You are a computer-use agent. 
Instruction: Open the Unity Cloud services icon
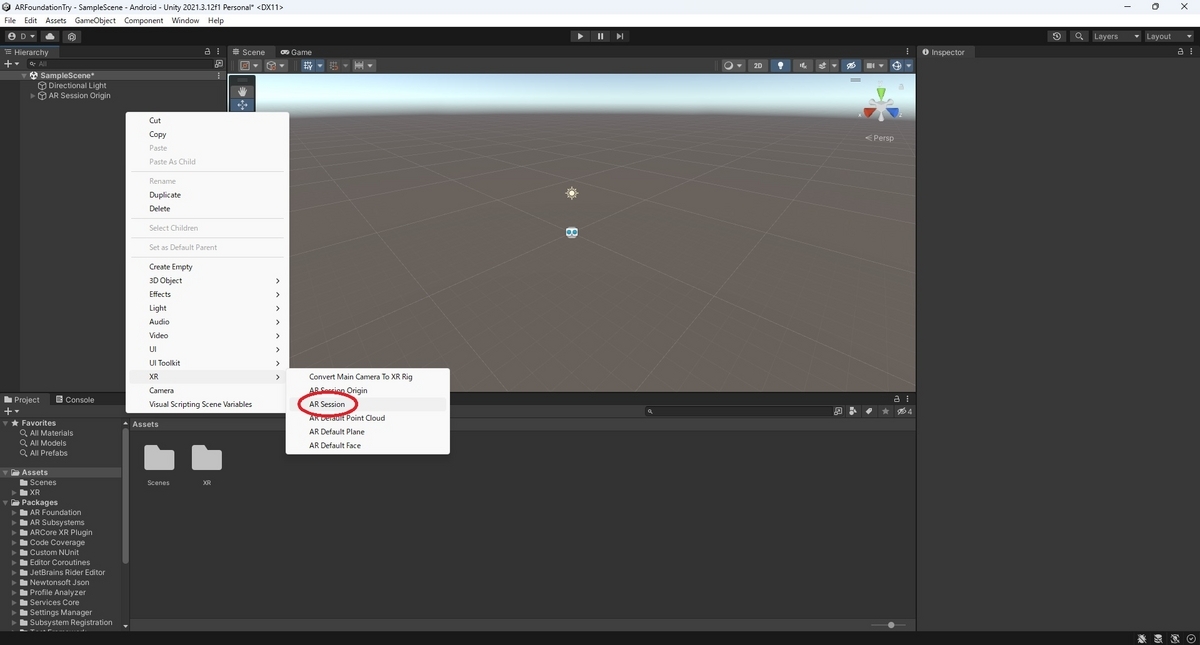click(50, 36)
